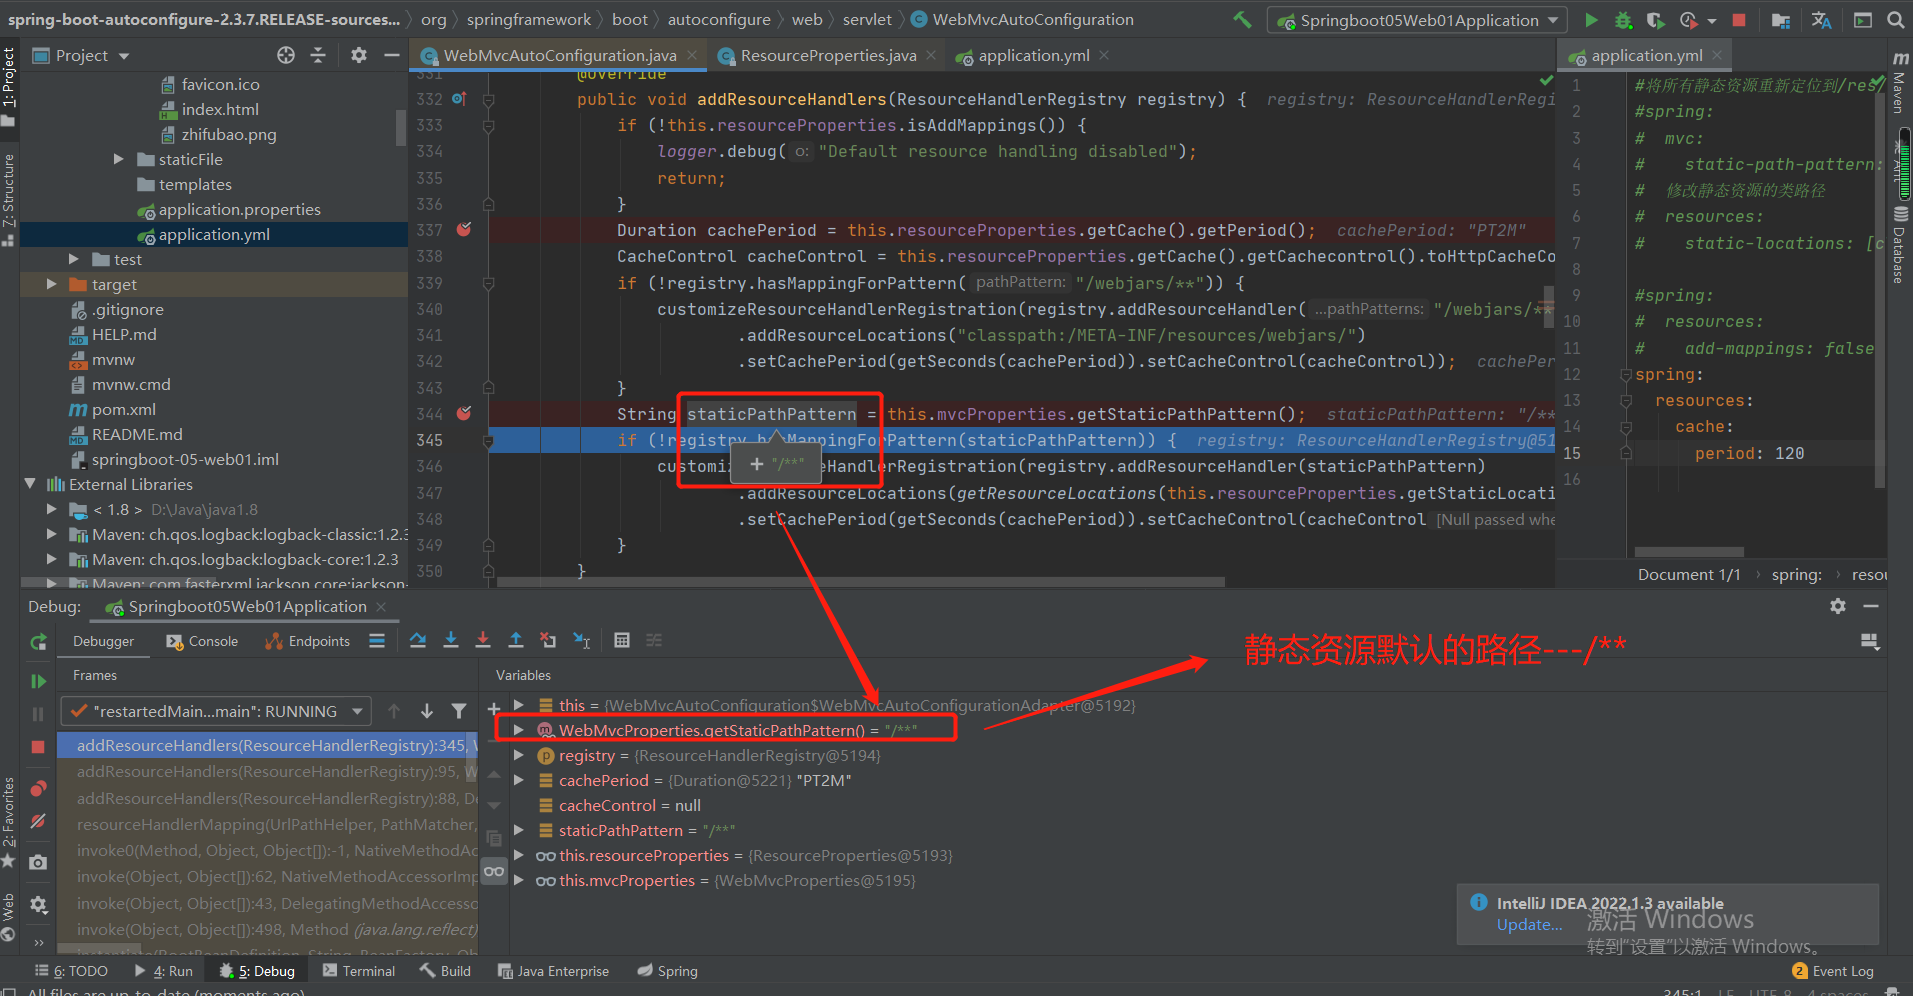Click Locate/Select Opened File icon in Project panel
Image resolution: width=1913 pixels, height=996 pixels.
click(286, 55)
